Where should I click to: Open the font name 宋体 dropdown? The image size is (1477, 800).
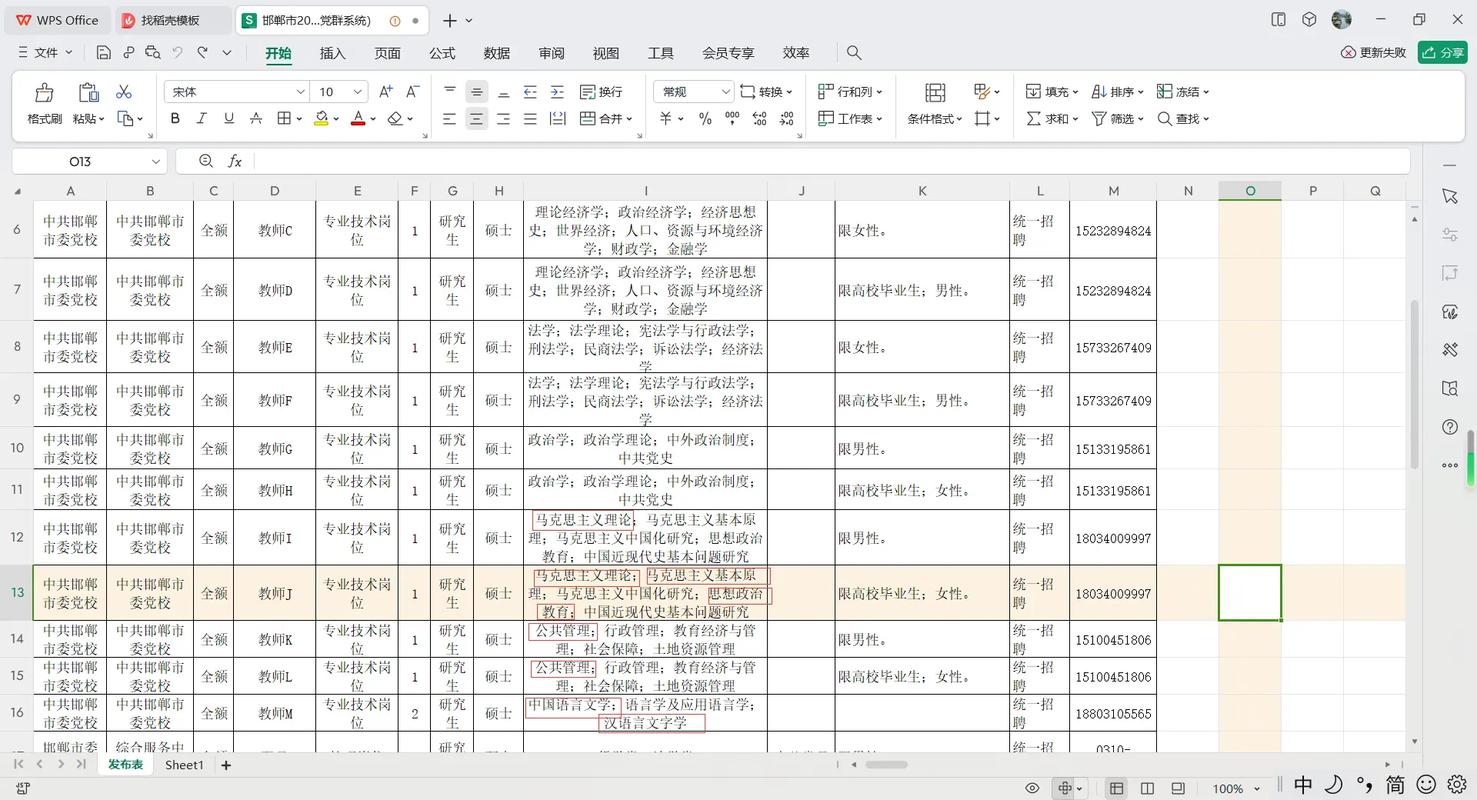(x=300, y=92)
